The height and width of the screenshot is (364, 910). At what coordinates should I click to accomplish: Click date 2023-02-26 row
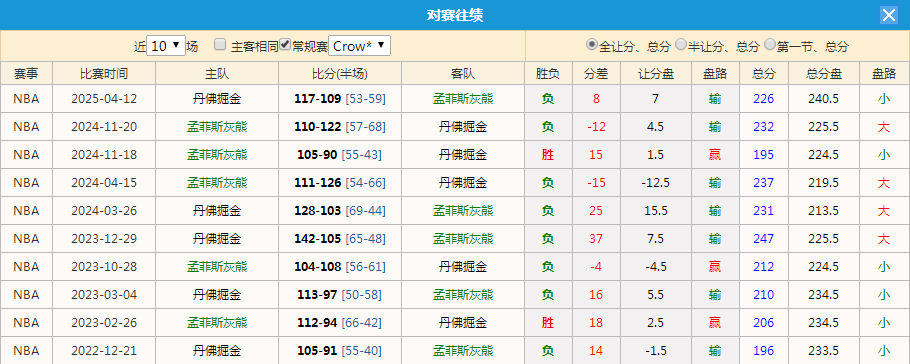[104, 322]
